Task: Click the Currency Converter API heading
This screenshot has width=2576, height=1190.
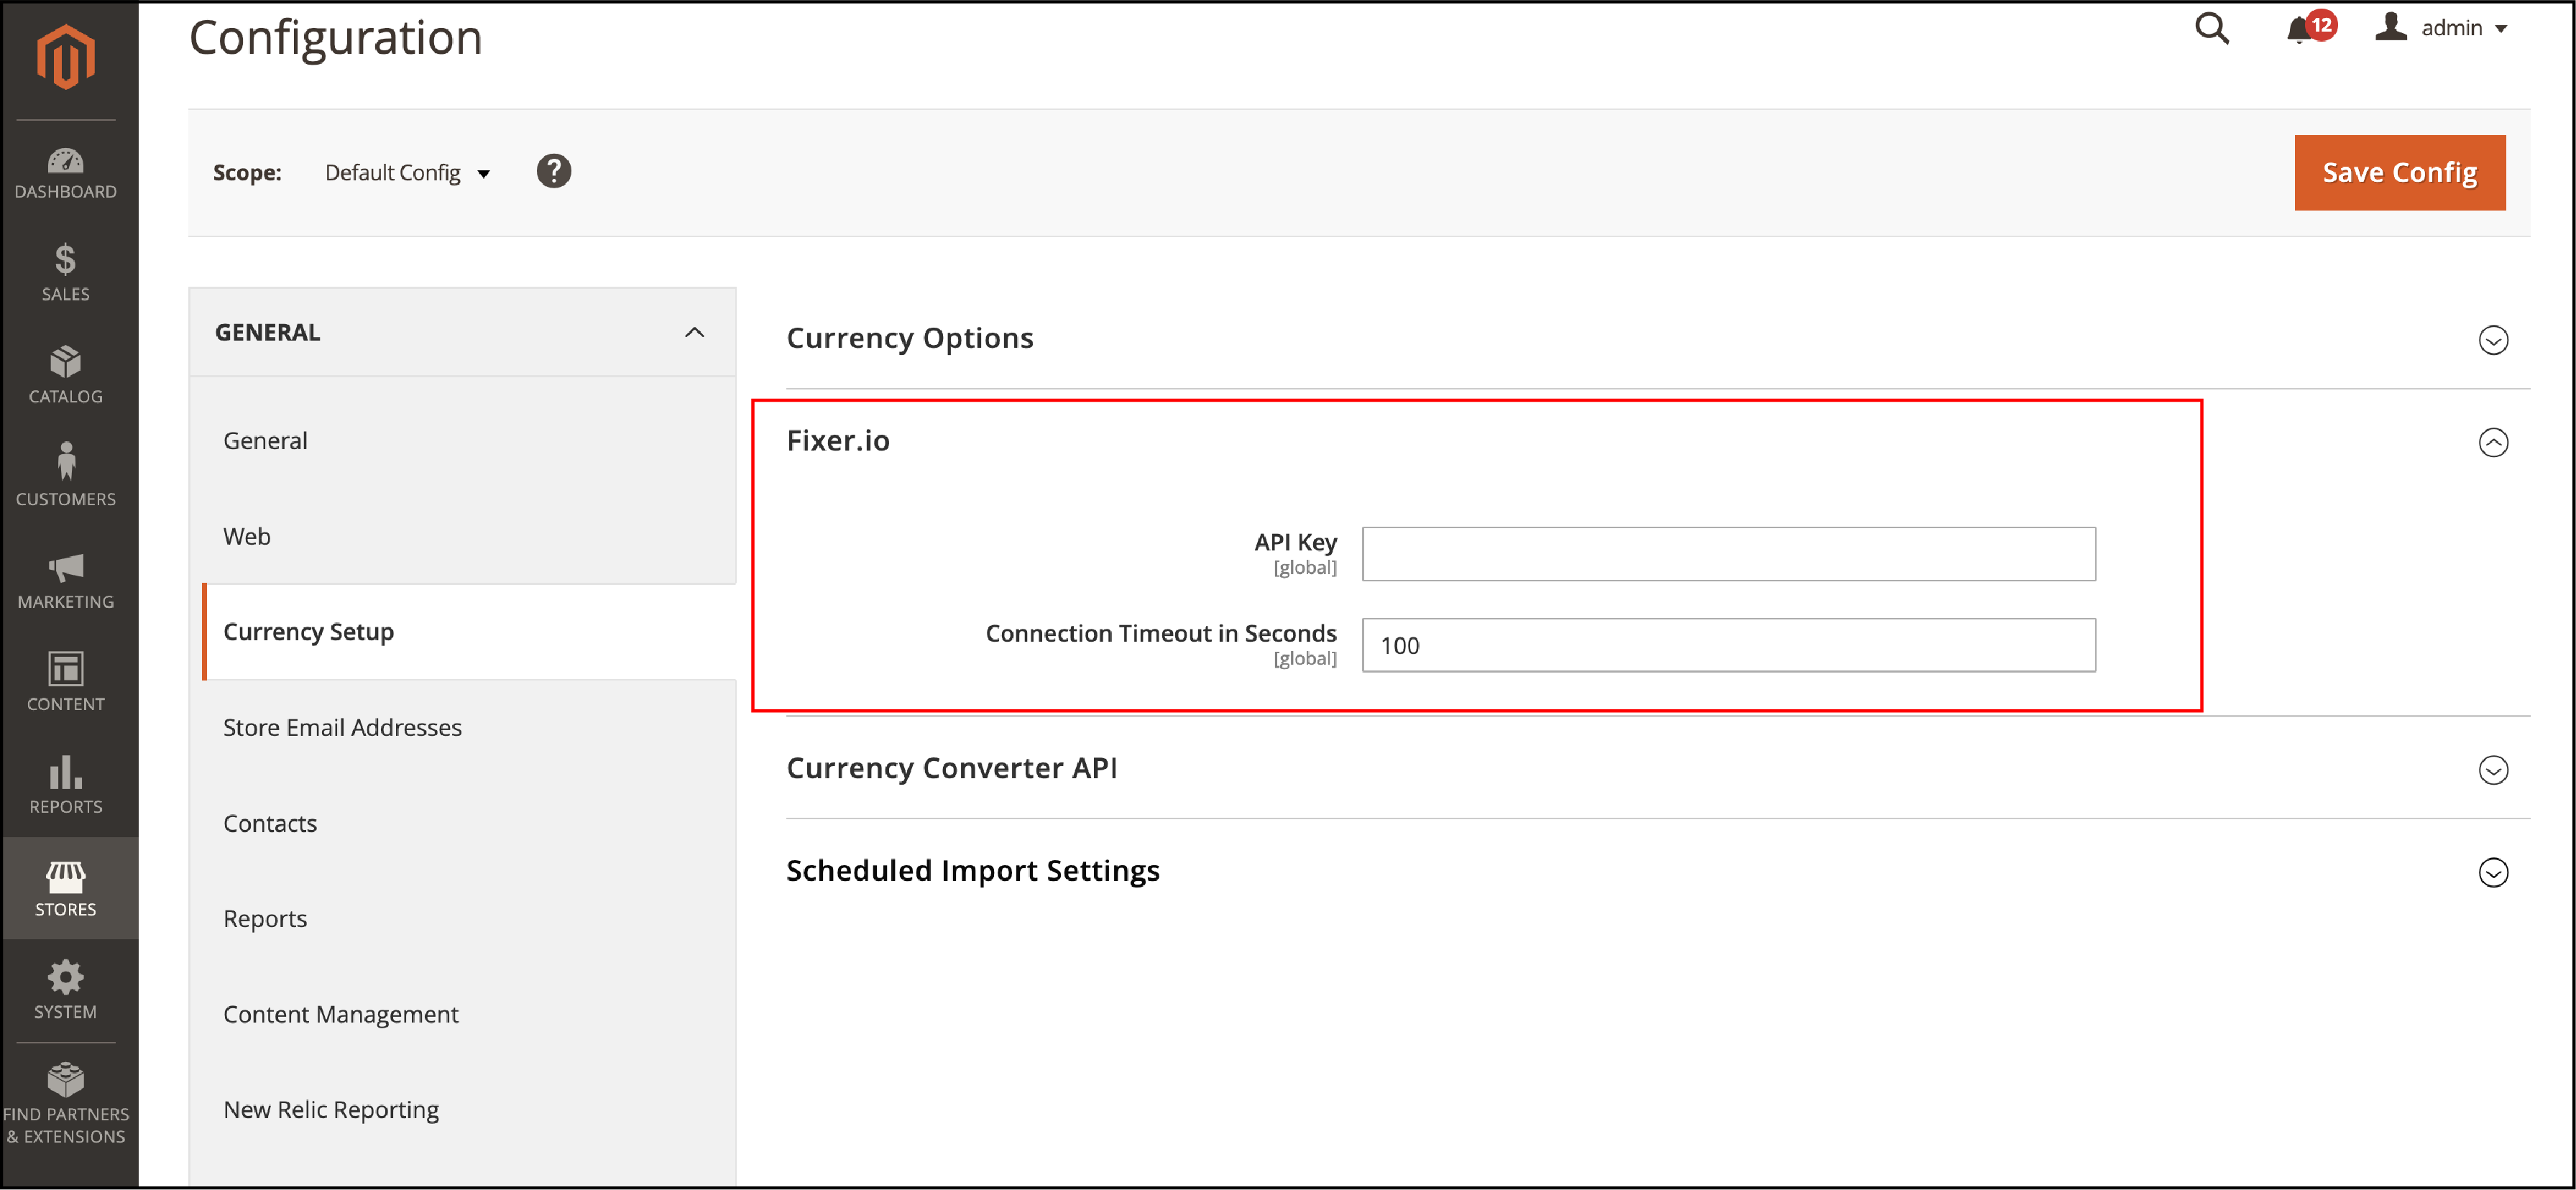Action: point(952,768)
